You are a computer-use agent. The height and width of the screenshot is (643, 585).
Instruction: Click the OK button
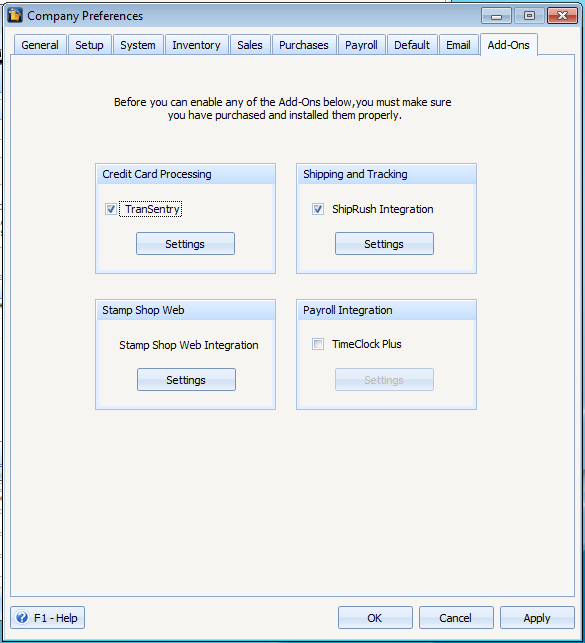[375, 618]
